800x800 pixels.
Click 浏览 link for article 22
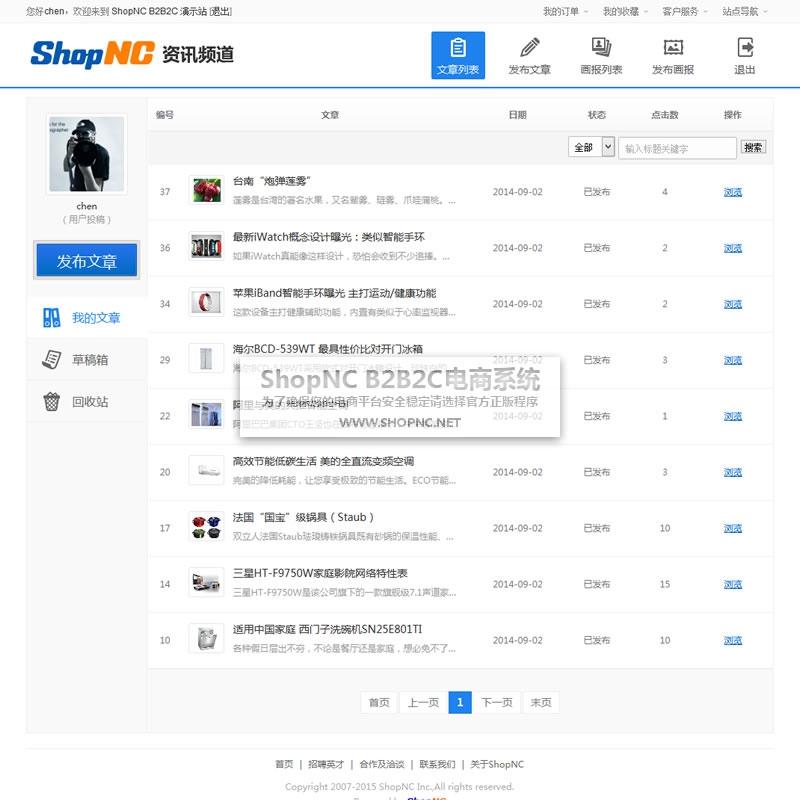click(733, 416)
